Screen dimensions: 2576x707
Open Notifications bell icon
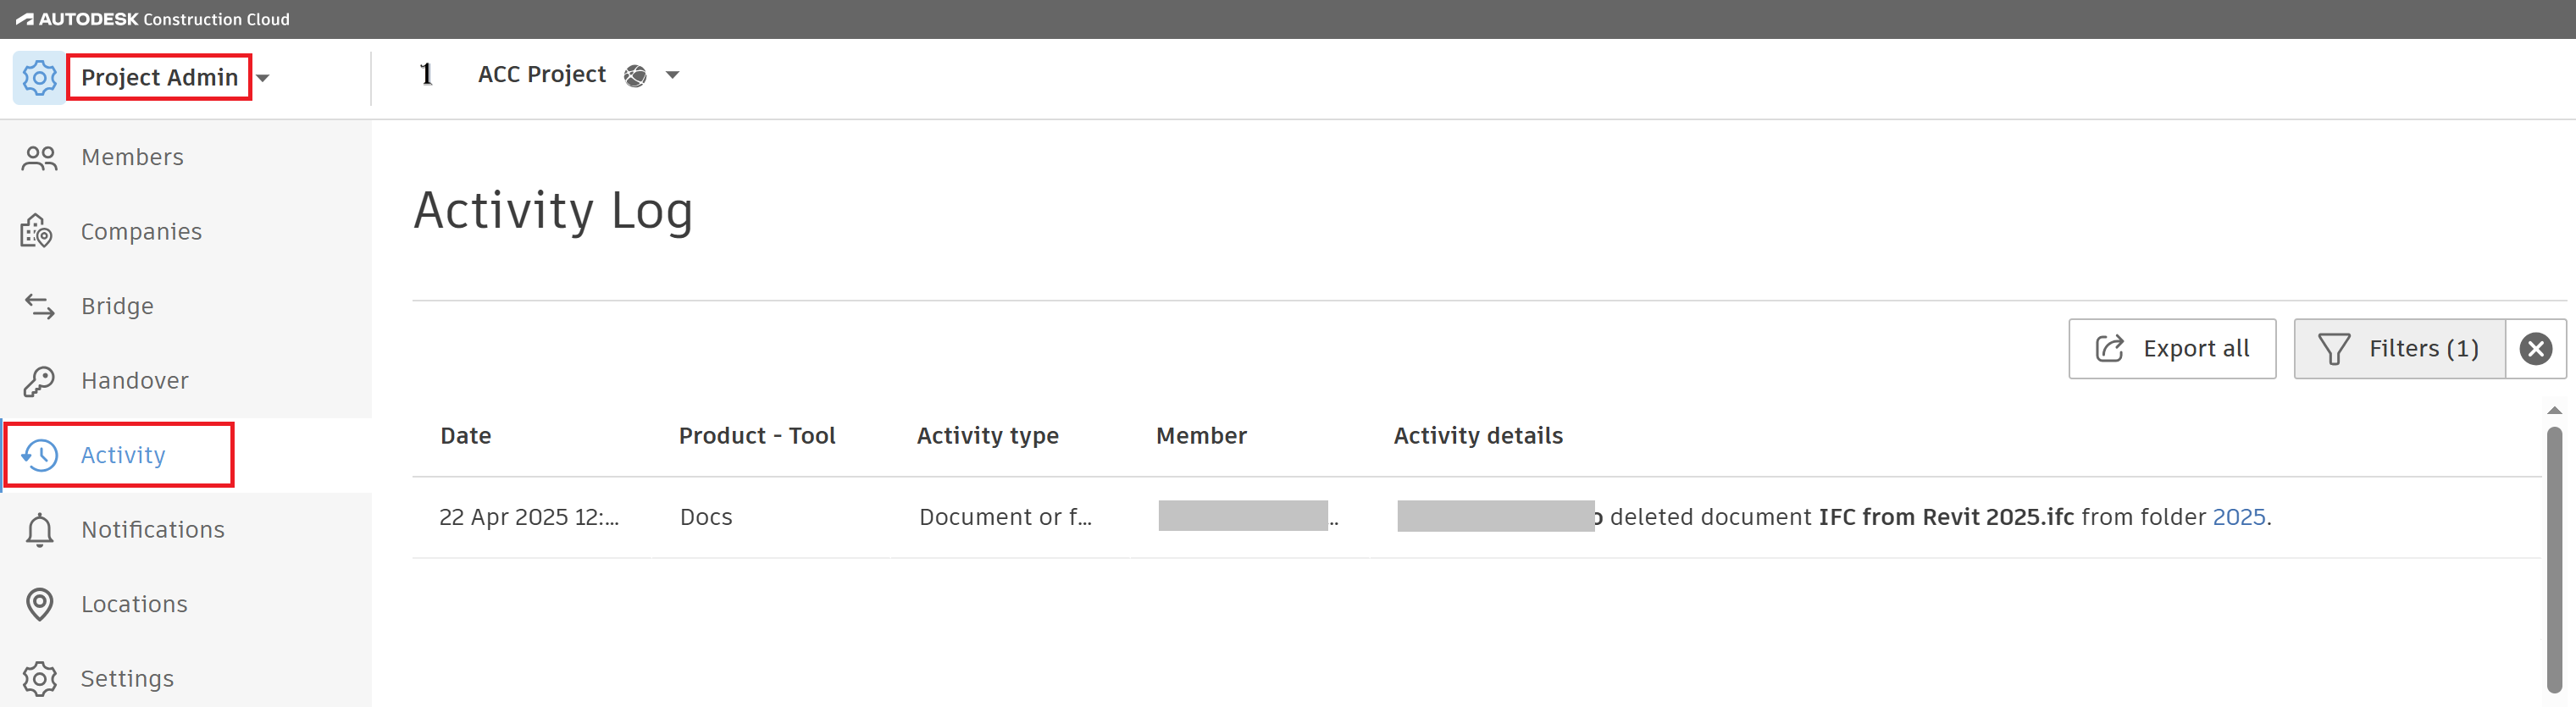click(39, 530)
